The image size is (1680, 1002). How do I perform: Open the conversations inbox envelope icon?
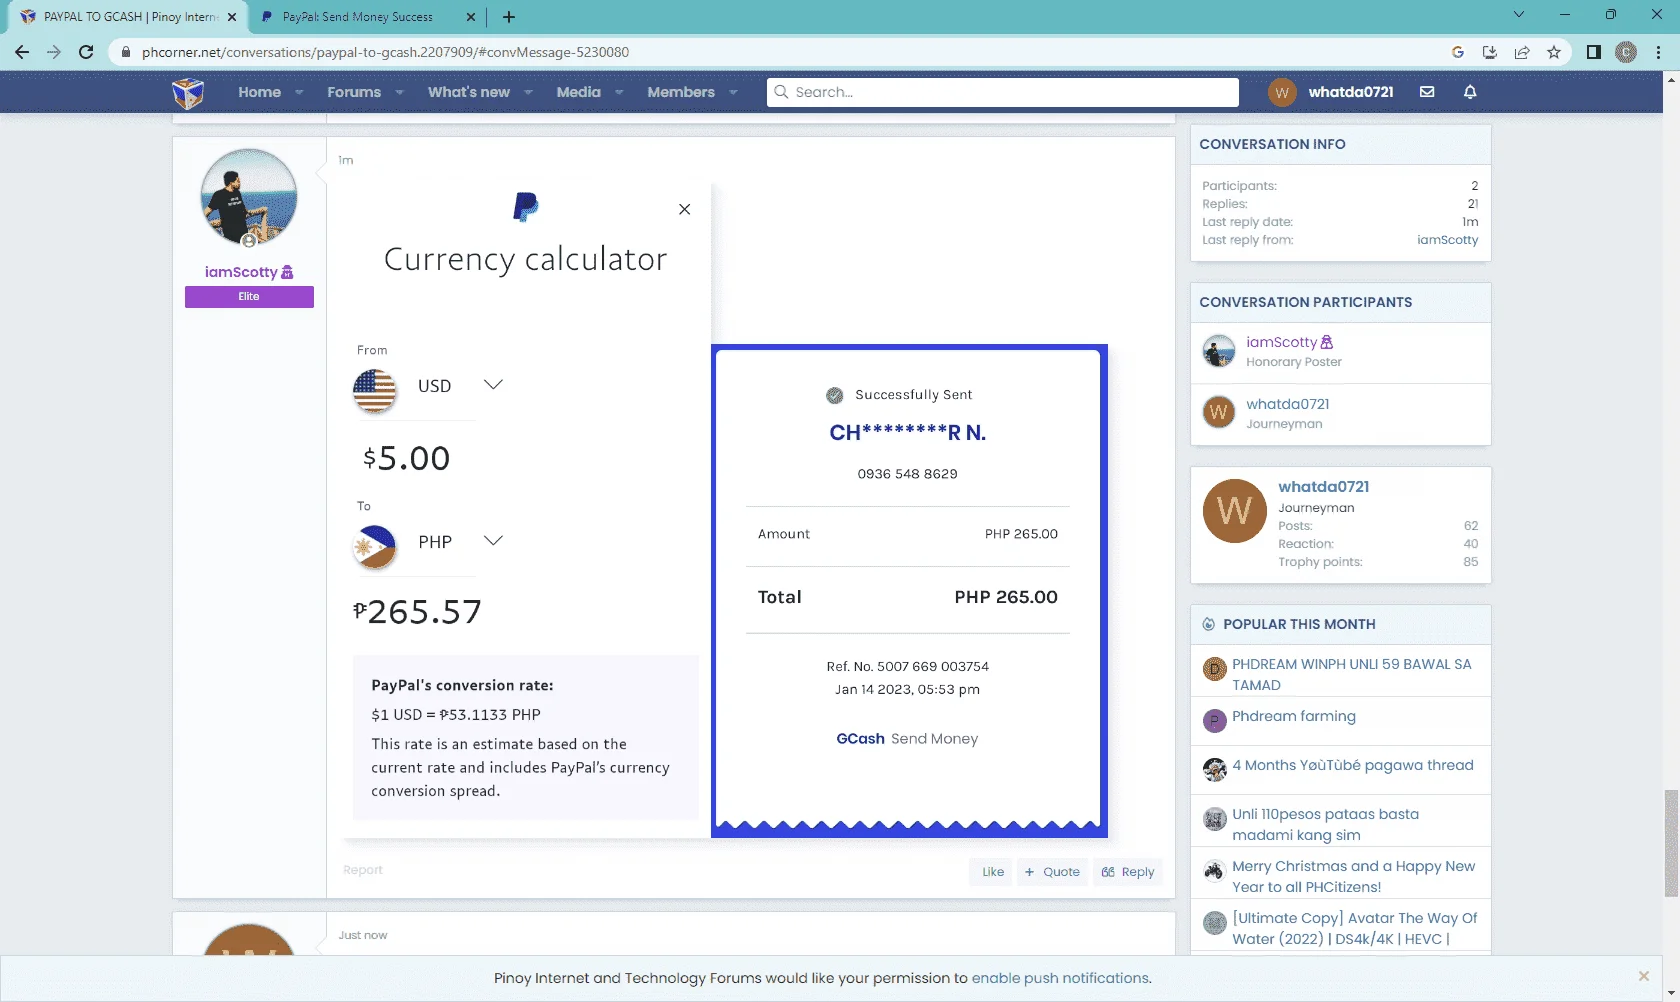1427,92
